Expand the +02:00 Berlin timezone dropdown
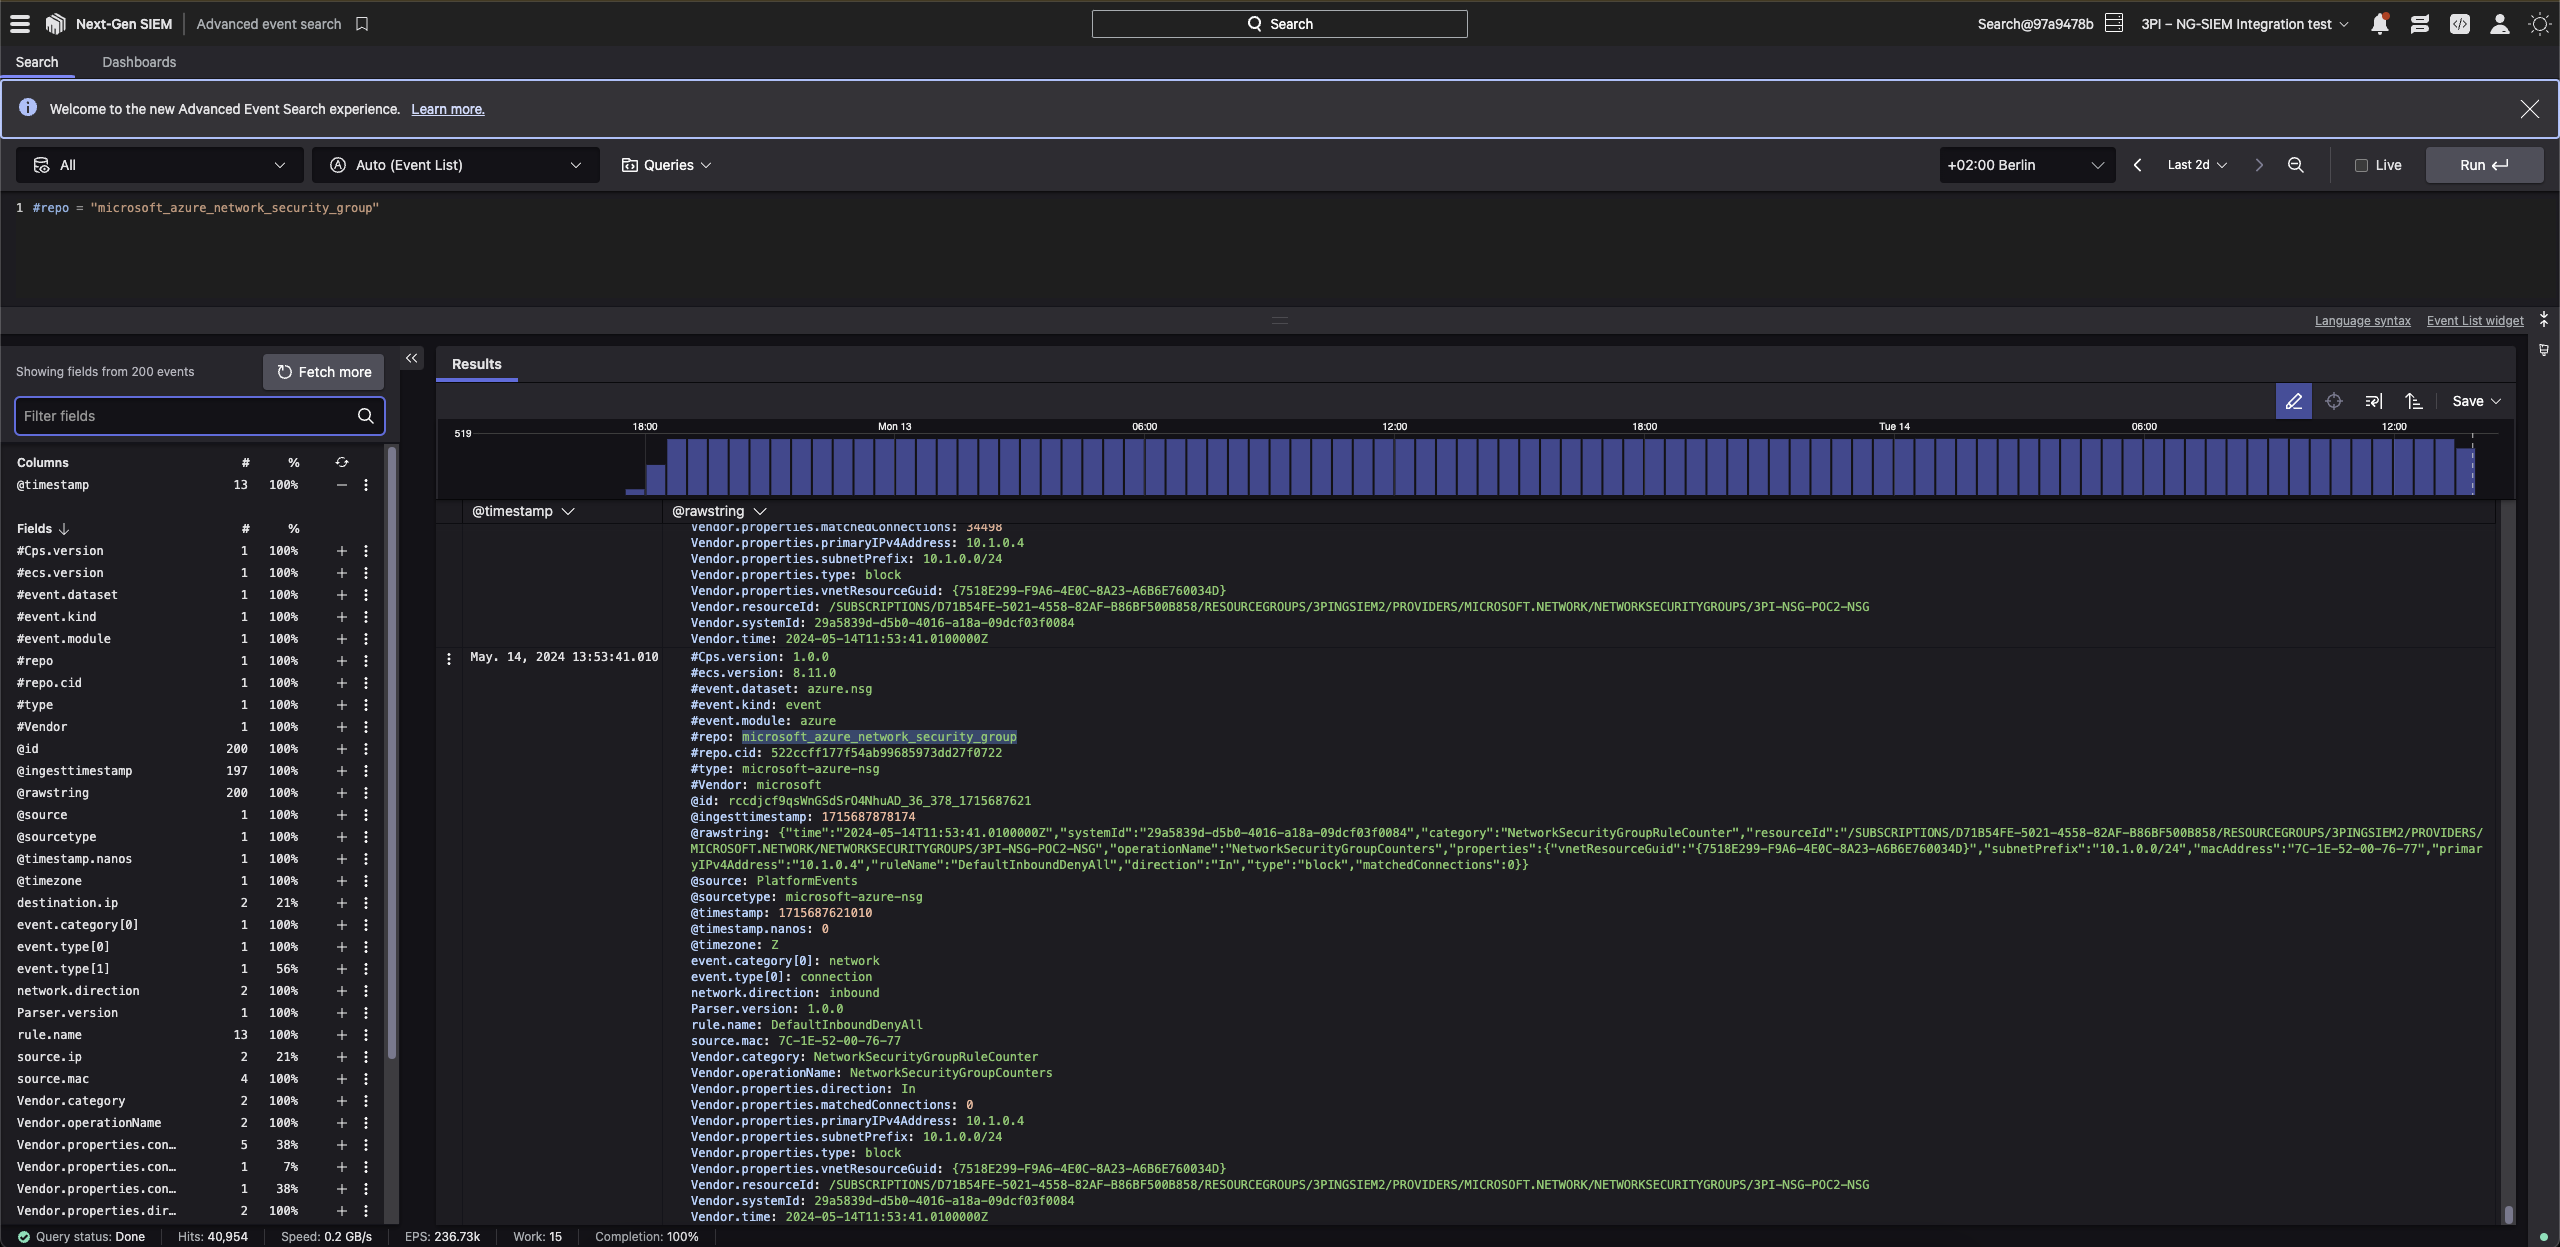Viewport: 2560px width, 1247px height. pyautogui.click(x=2026, y=165)
